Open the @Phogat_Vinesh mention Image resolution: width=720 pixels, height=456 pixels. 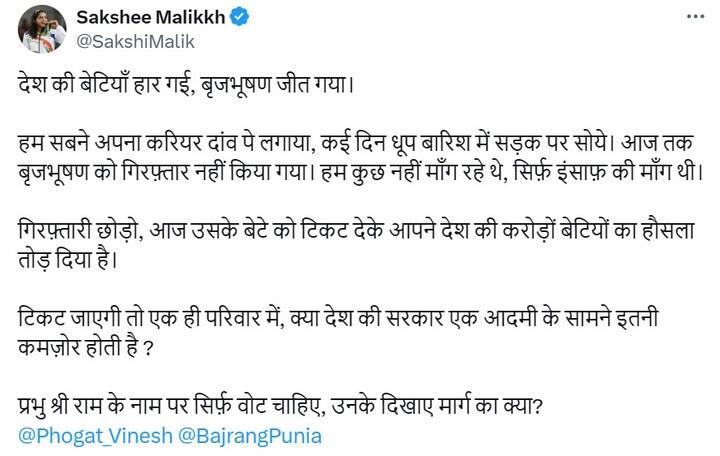coord(94,437)
